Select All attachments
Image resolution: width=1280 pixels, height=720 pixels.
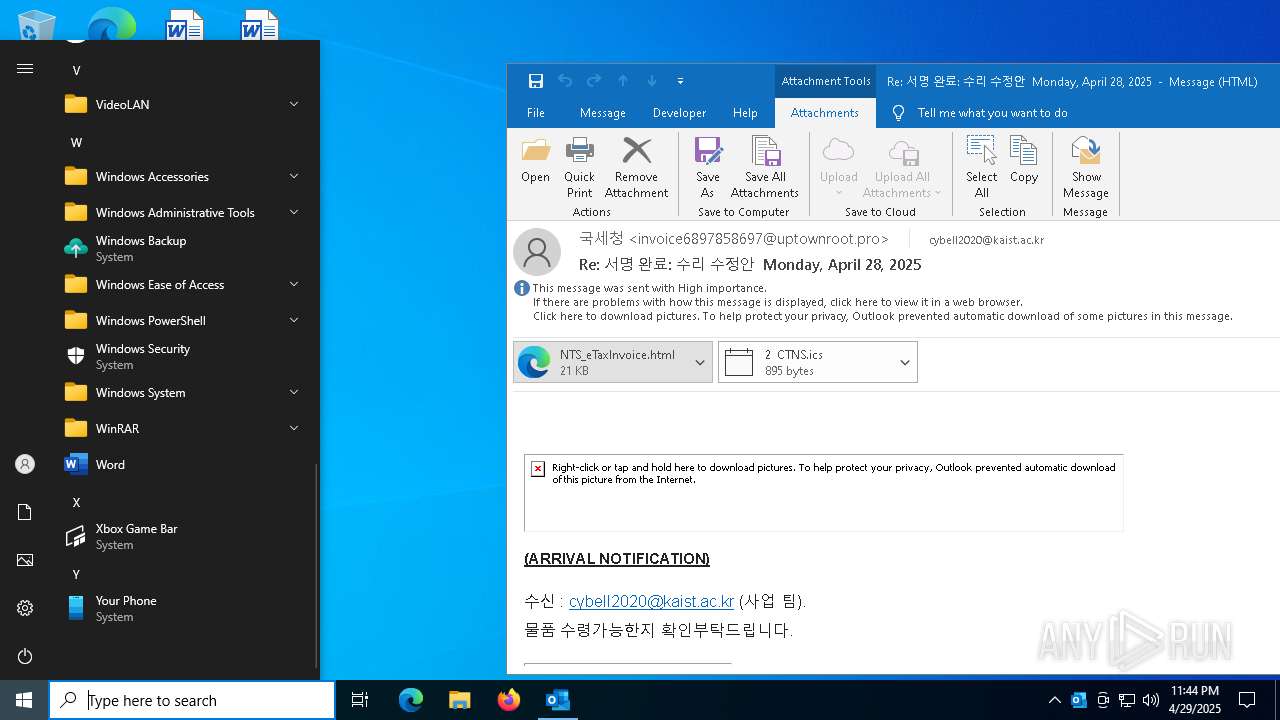click(981, 168)
